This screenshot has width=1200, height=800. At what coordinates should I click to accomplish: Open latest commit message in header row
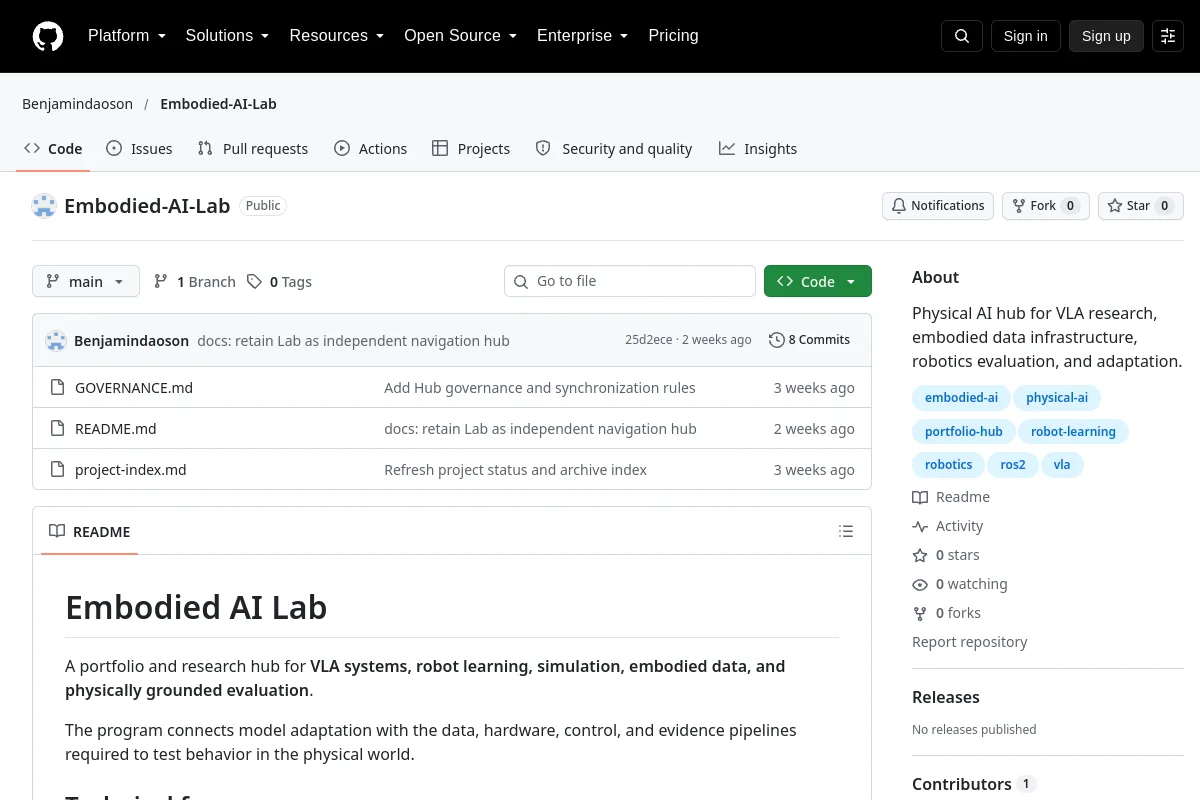(x=354, y=341)
